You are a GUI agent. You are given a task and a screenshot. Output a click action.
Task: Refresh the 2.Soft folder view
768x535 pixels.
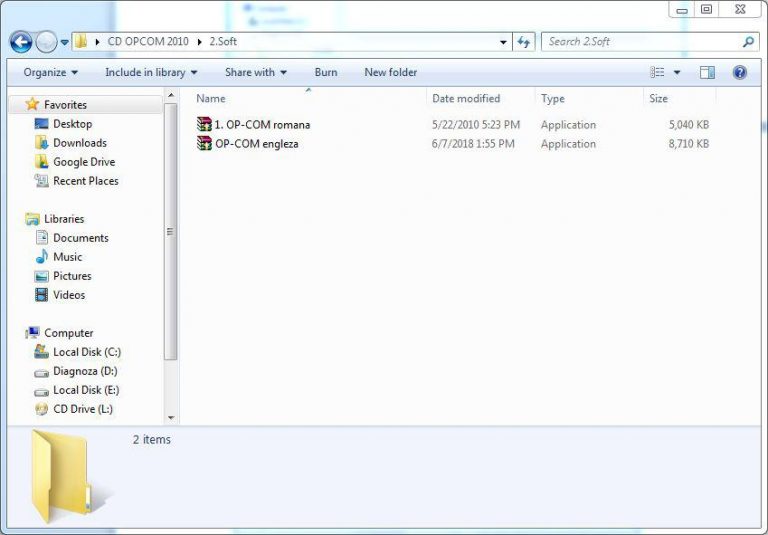point(524,43)
